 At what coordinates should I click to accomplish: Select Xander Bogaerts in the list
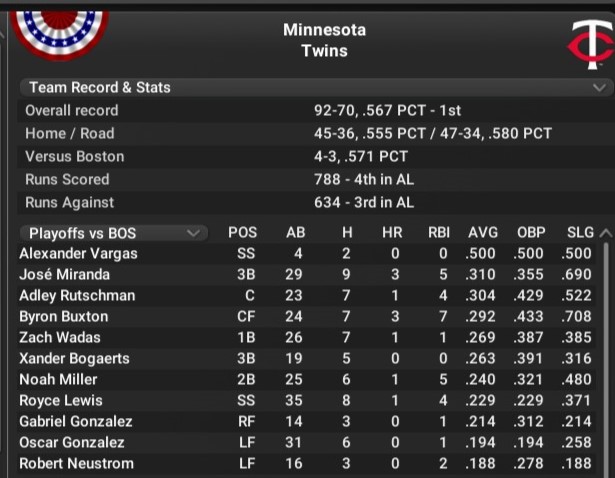tap(74, 359)
